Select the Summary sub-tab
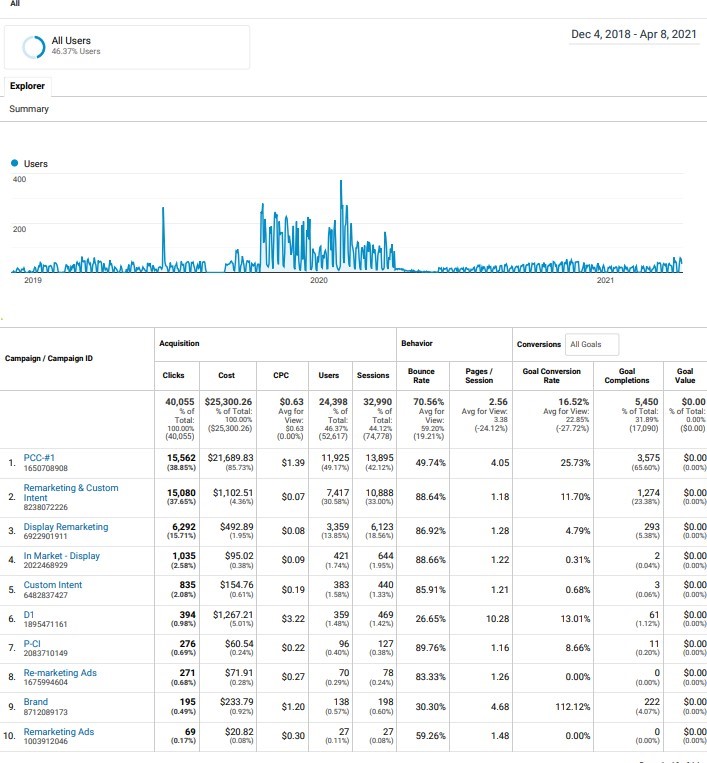This screenshot has height=763, width=707. point(29,109)
